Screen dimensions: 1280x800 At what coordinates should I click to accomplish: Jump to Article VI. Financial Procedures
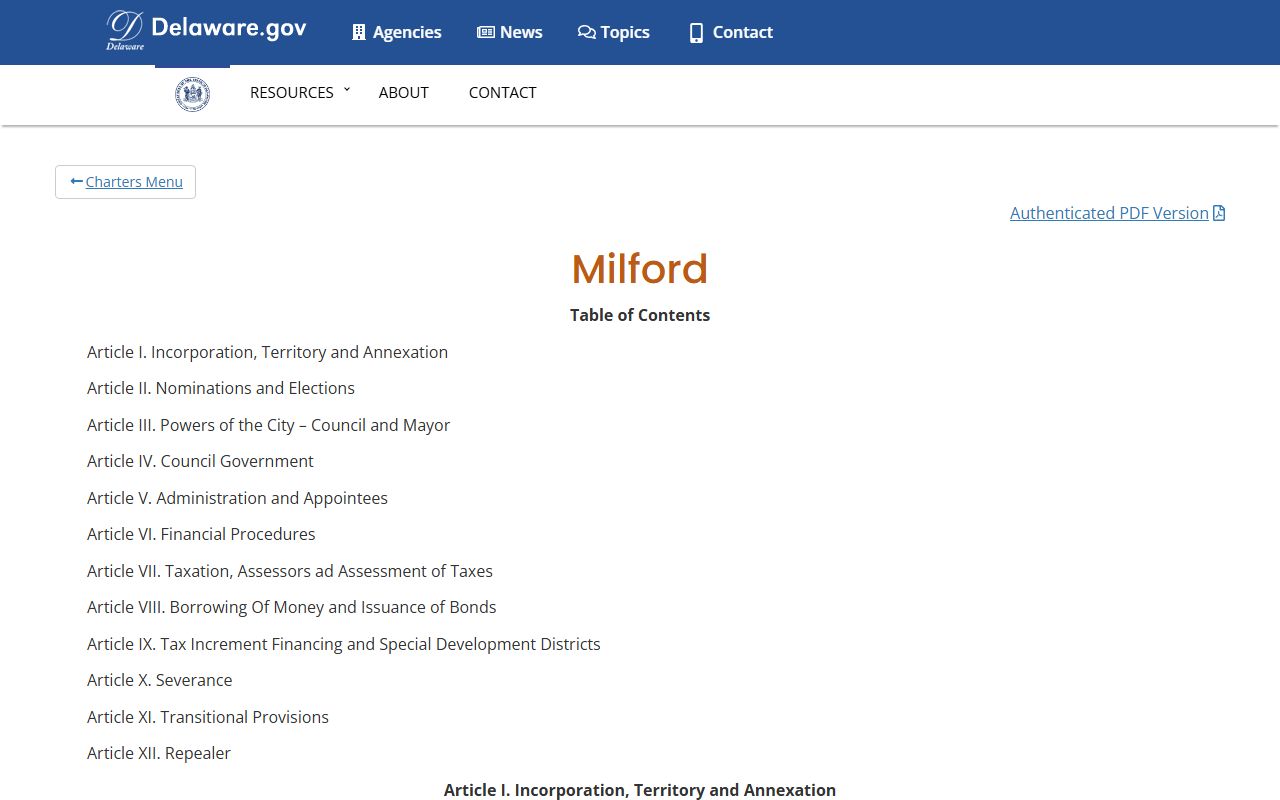pyautogui.click(x=201, y=534)
